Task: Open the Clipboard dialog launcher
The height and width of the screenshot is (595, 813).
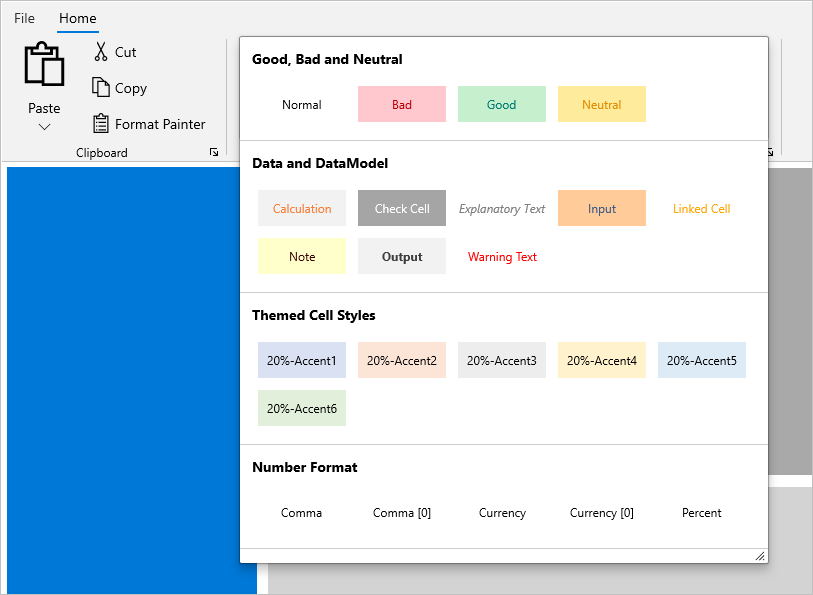Action: pyautogui.click(x=214, y=152)
